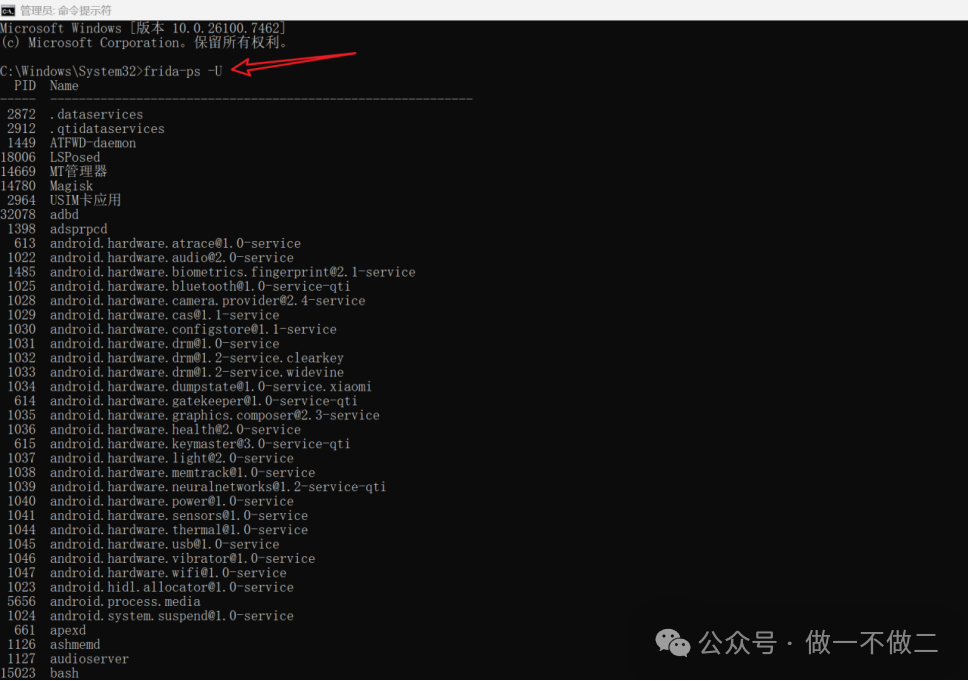Select the audioserver process row

pyautogui.click(x=68, y=658)
